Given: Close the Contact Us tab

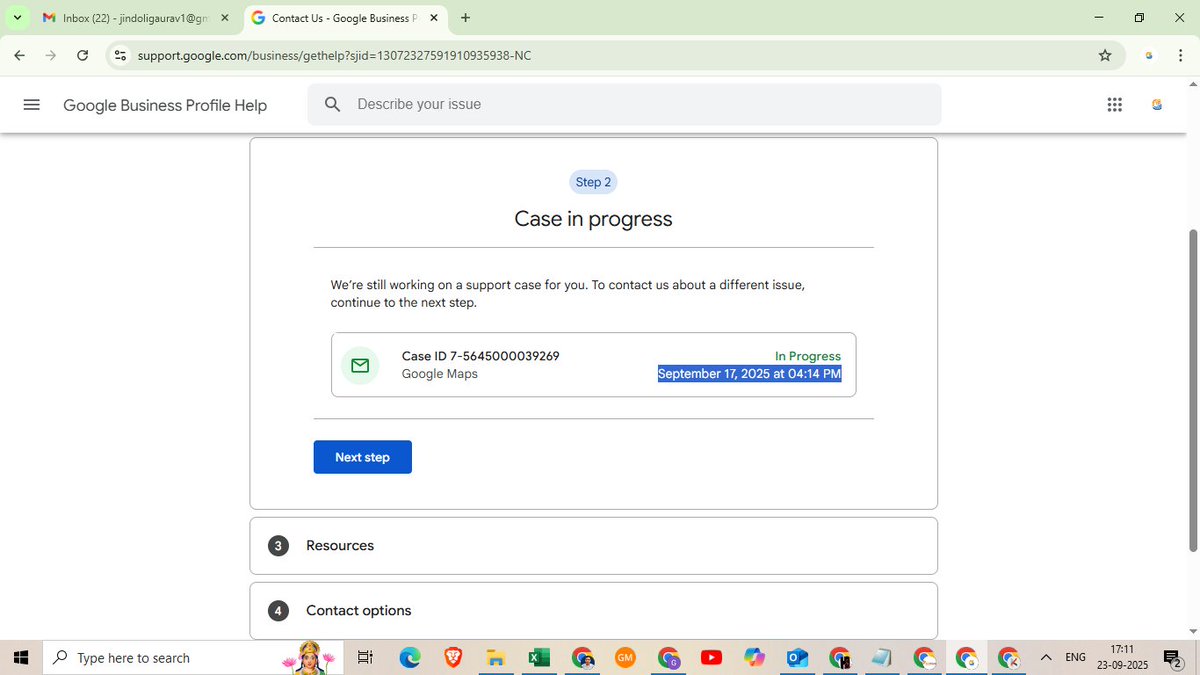Looking at the screenshot, I should pyautogui.click(x=434, y=18).
